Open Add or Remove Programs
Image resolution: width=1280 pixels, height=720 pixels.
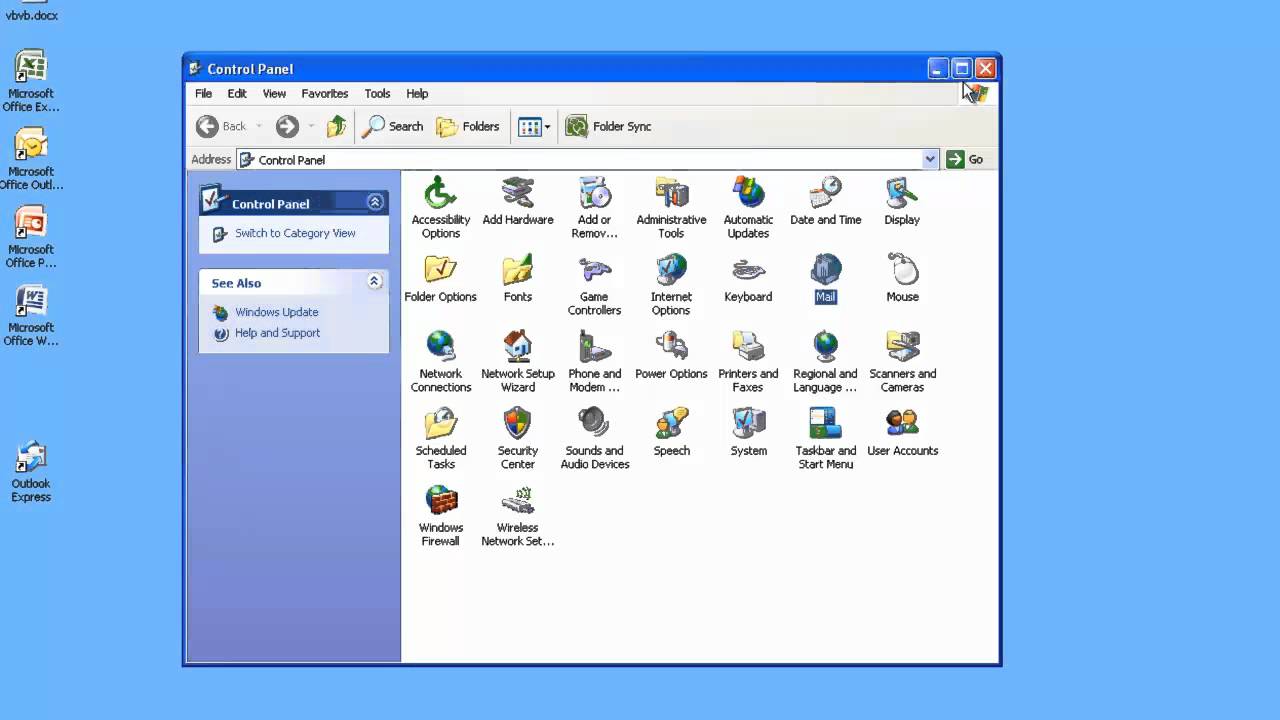[594, 207]
